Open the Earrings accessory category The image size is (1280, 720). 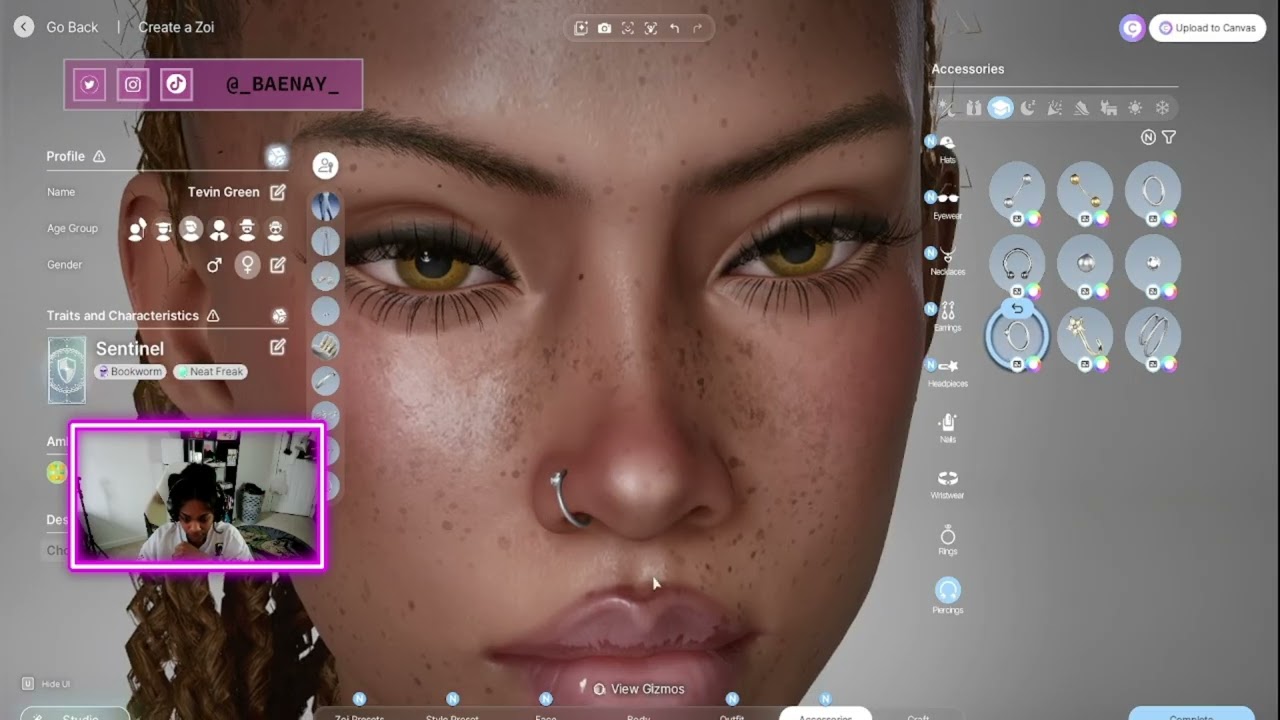tap(947, 316)
